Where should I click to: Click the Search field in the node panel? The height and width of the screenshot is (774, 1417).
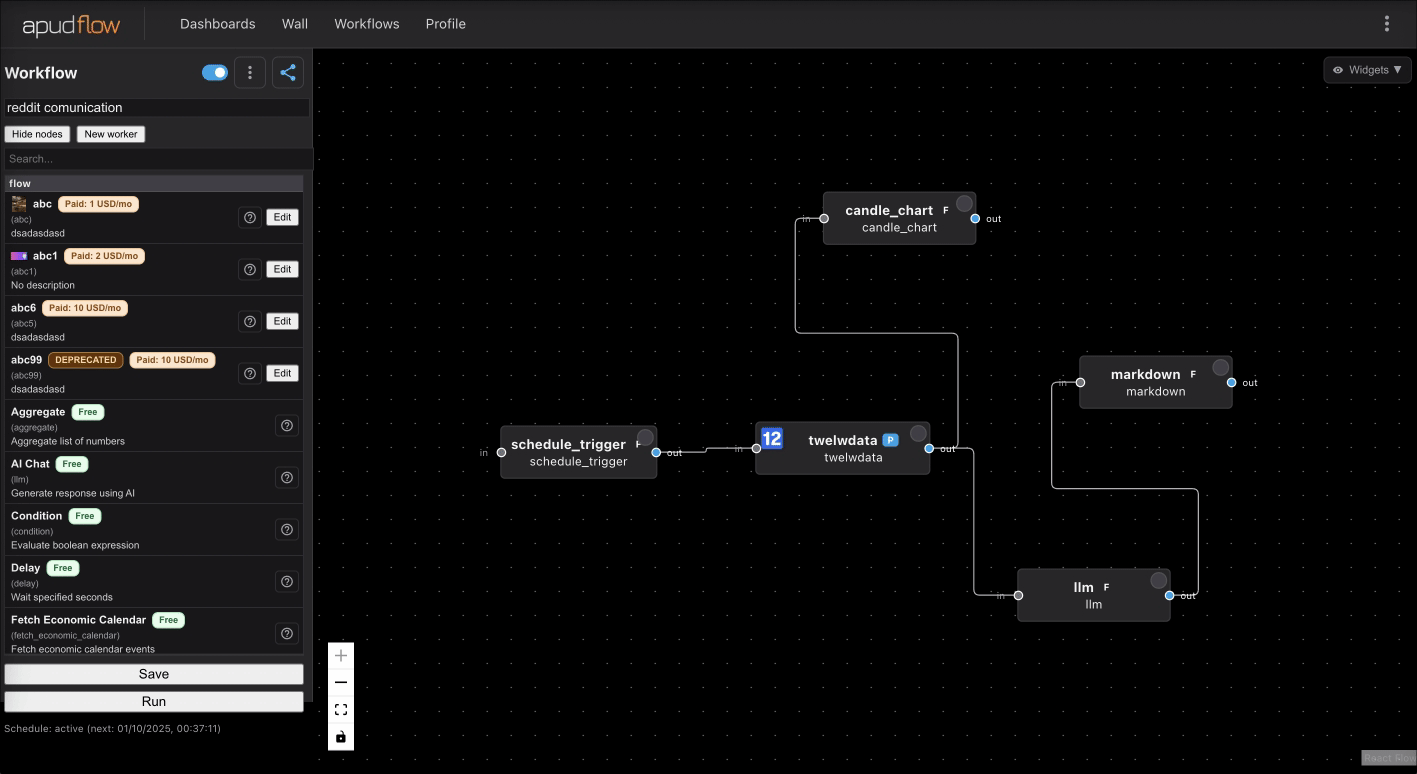pyautogui.click(x=154, y=158)
